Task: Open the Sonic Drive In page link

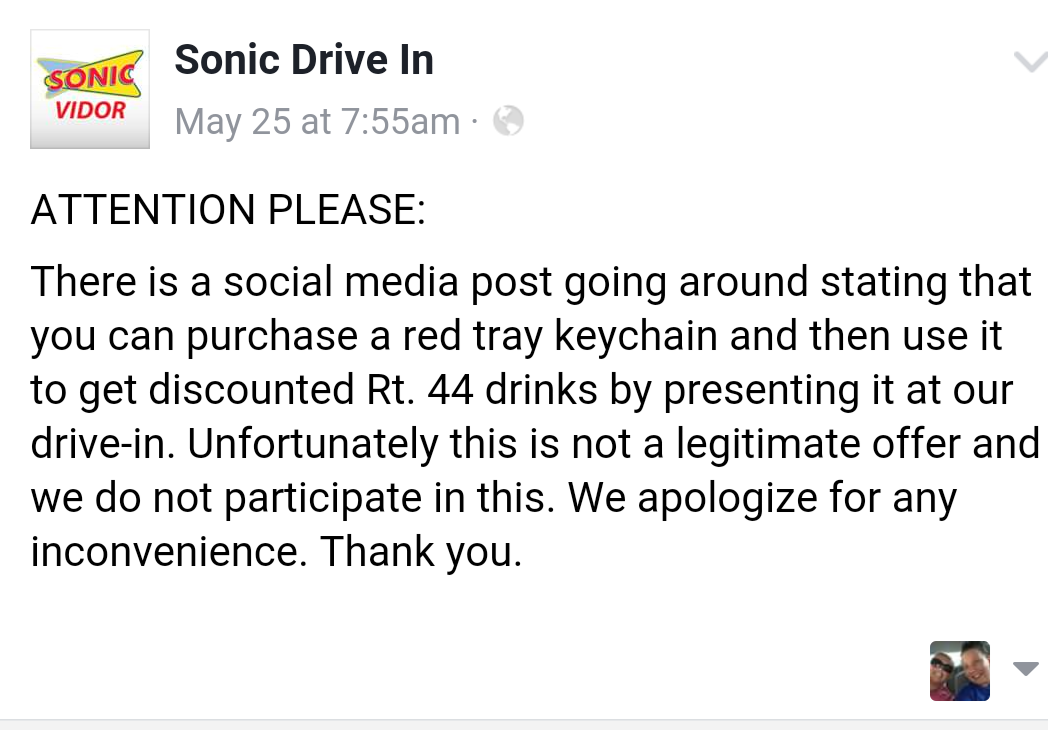Action: click(304, 59)
